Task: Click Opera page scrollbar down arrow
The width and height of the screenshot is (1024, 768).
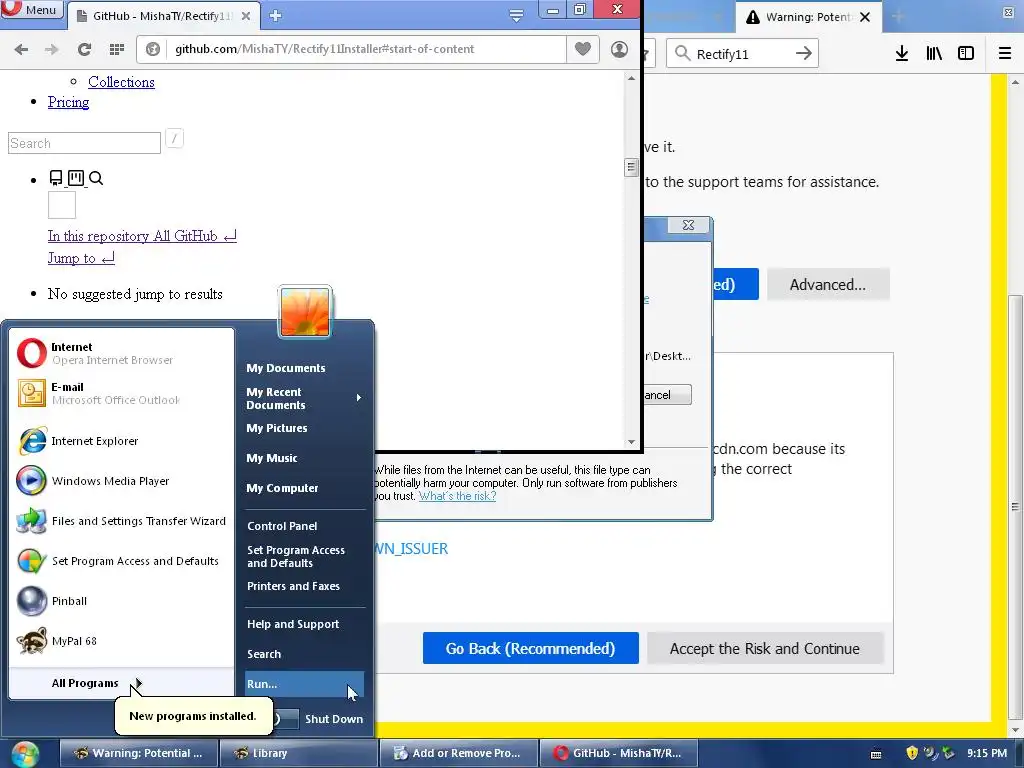Action: [631, 441]
